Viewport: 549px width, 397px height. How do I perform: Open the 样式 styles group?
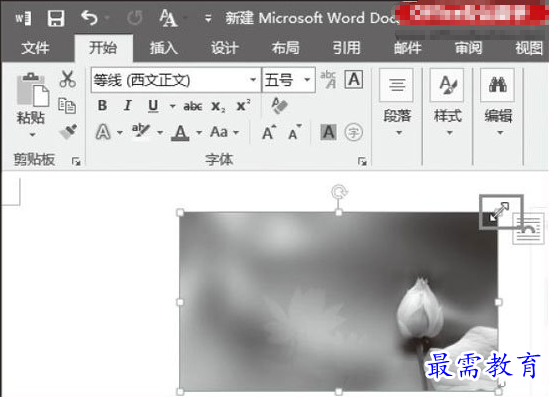448,103
